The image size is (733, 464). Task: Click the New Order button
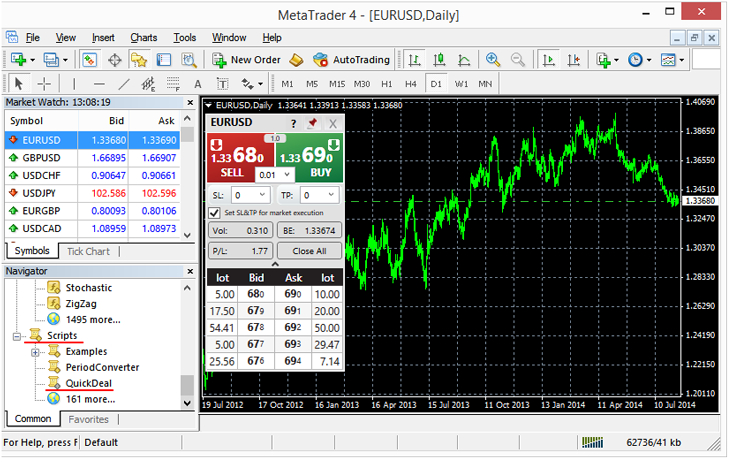coord(246,60)
